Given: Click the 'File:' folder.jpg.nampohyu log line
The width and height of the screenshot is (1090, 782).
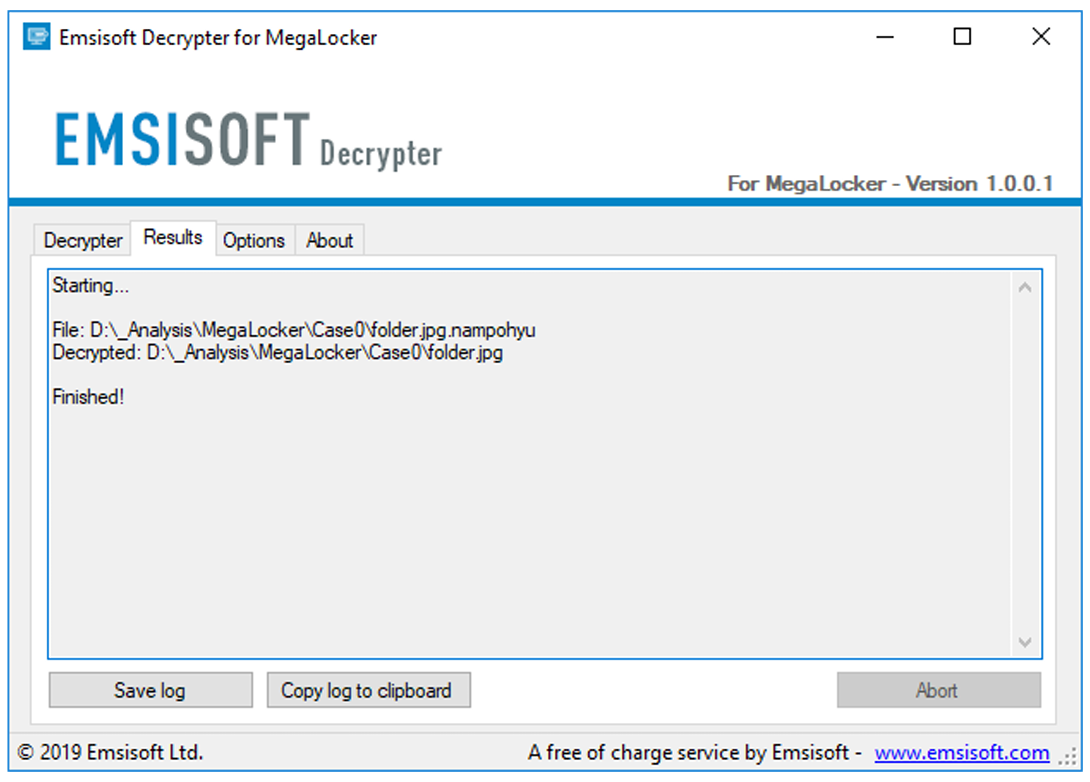Looking at the screenshot, I should [x=293, y=329].
